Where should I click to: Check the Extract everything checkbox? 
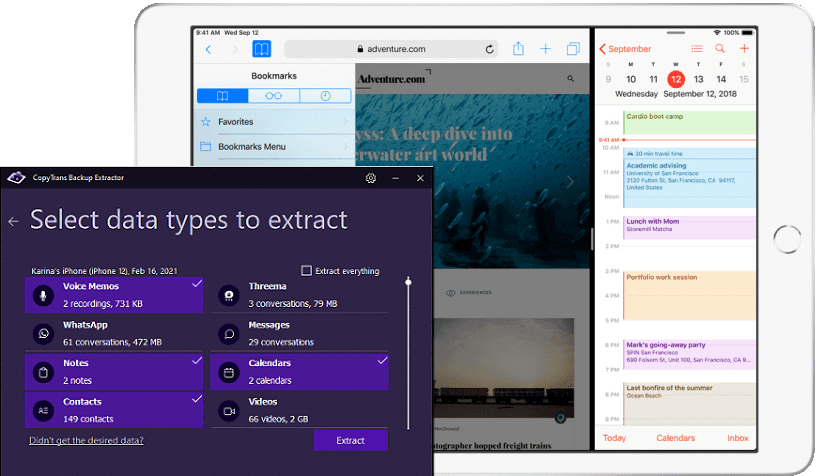pos(307,271)
